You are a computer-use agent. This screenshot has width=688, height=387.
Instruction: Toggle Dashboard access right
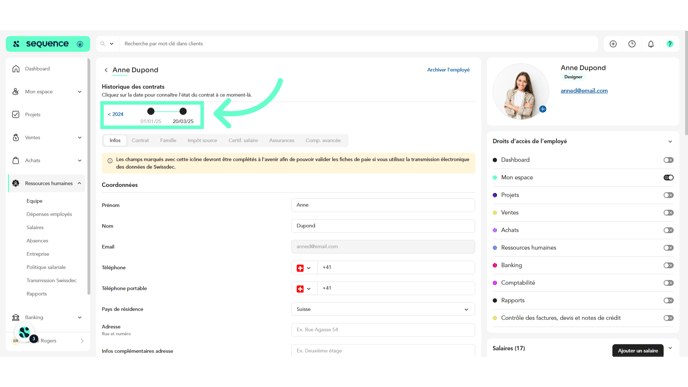tap(668, 160)
